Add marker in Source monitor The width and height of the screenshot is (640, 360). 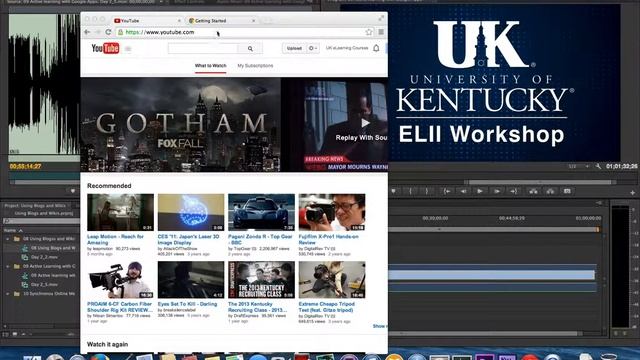73,191
